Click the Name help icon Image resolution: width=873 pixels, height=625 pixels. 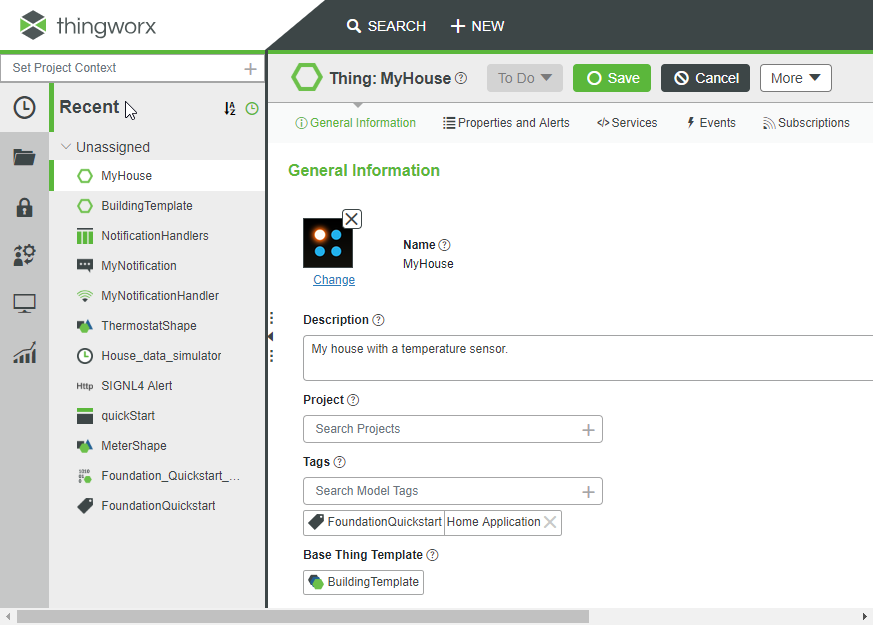pyautogui.click(x=444, y=245)
